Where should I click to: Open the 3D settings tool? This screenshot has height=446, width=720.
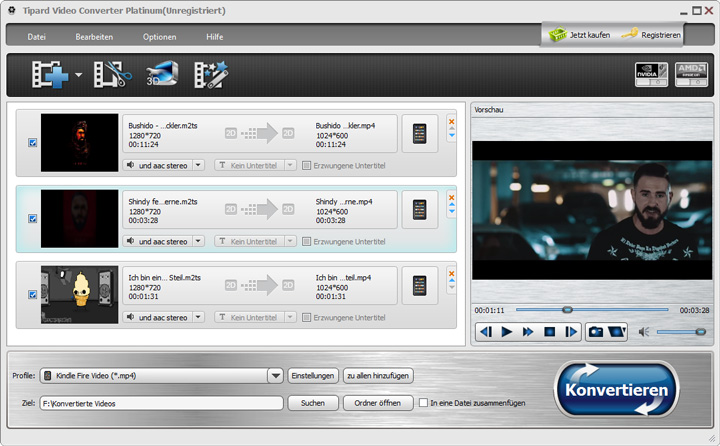(x=162, y=73)
